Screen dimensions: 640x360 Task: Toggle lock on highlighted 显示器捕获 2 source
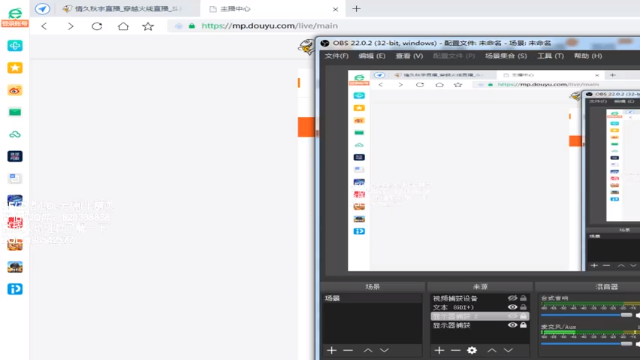(523, 316)
